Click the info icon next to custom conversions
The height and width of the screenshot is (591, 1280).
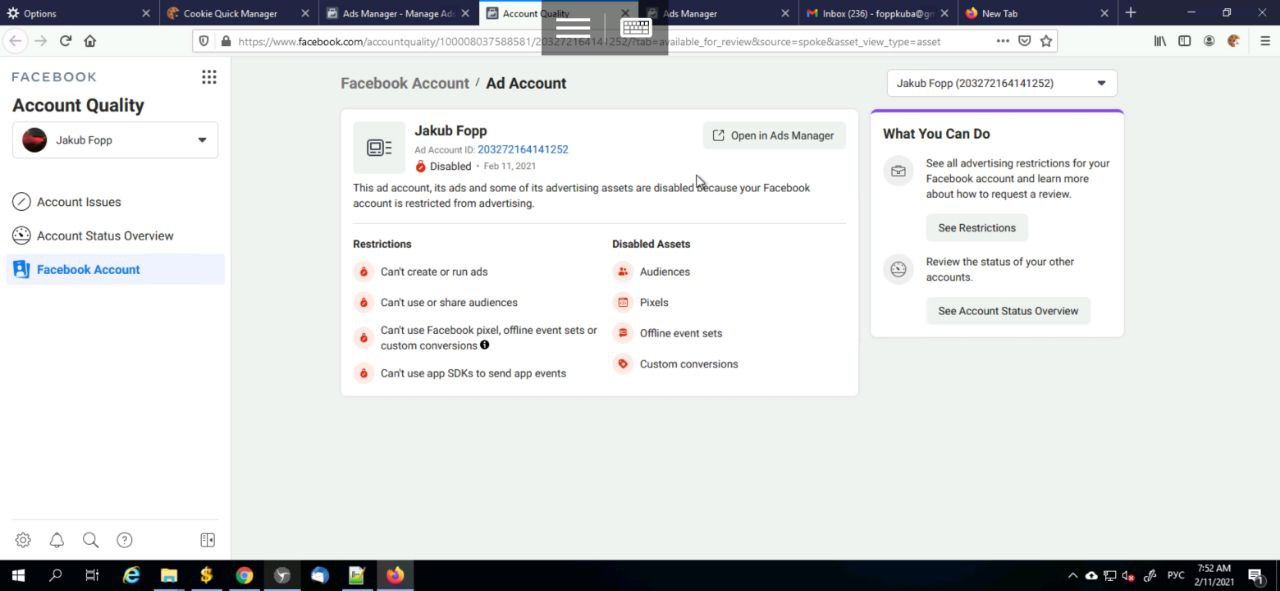tap(485, 345)
